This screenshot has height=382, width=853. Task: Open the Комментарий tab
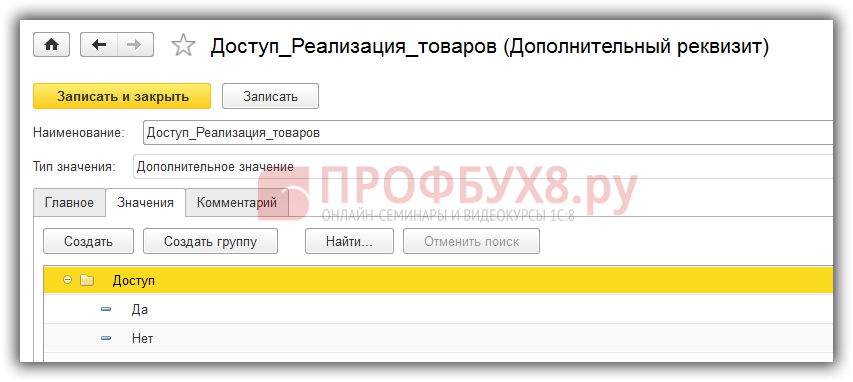point(237,202)
